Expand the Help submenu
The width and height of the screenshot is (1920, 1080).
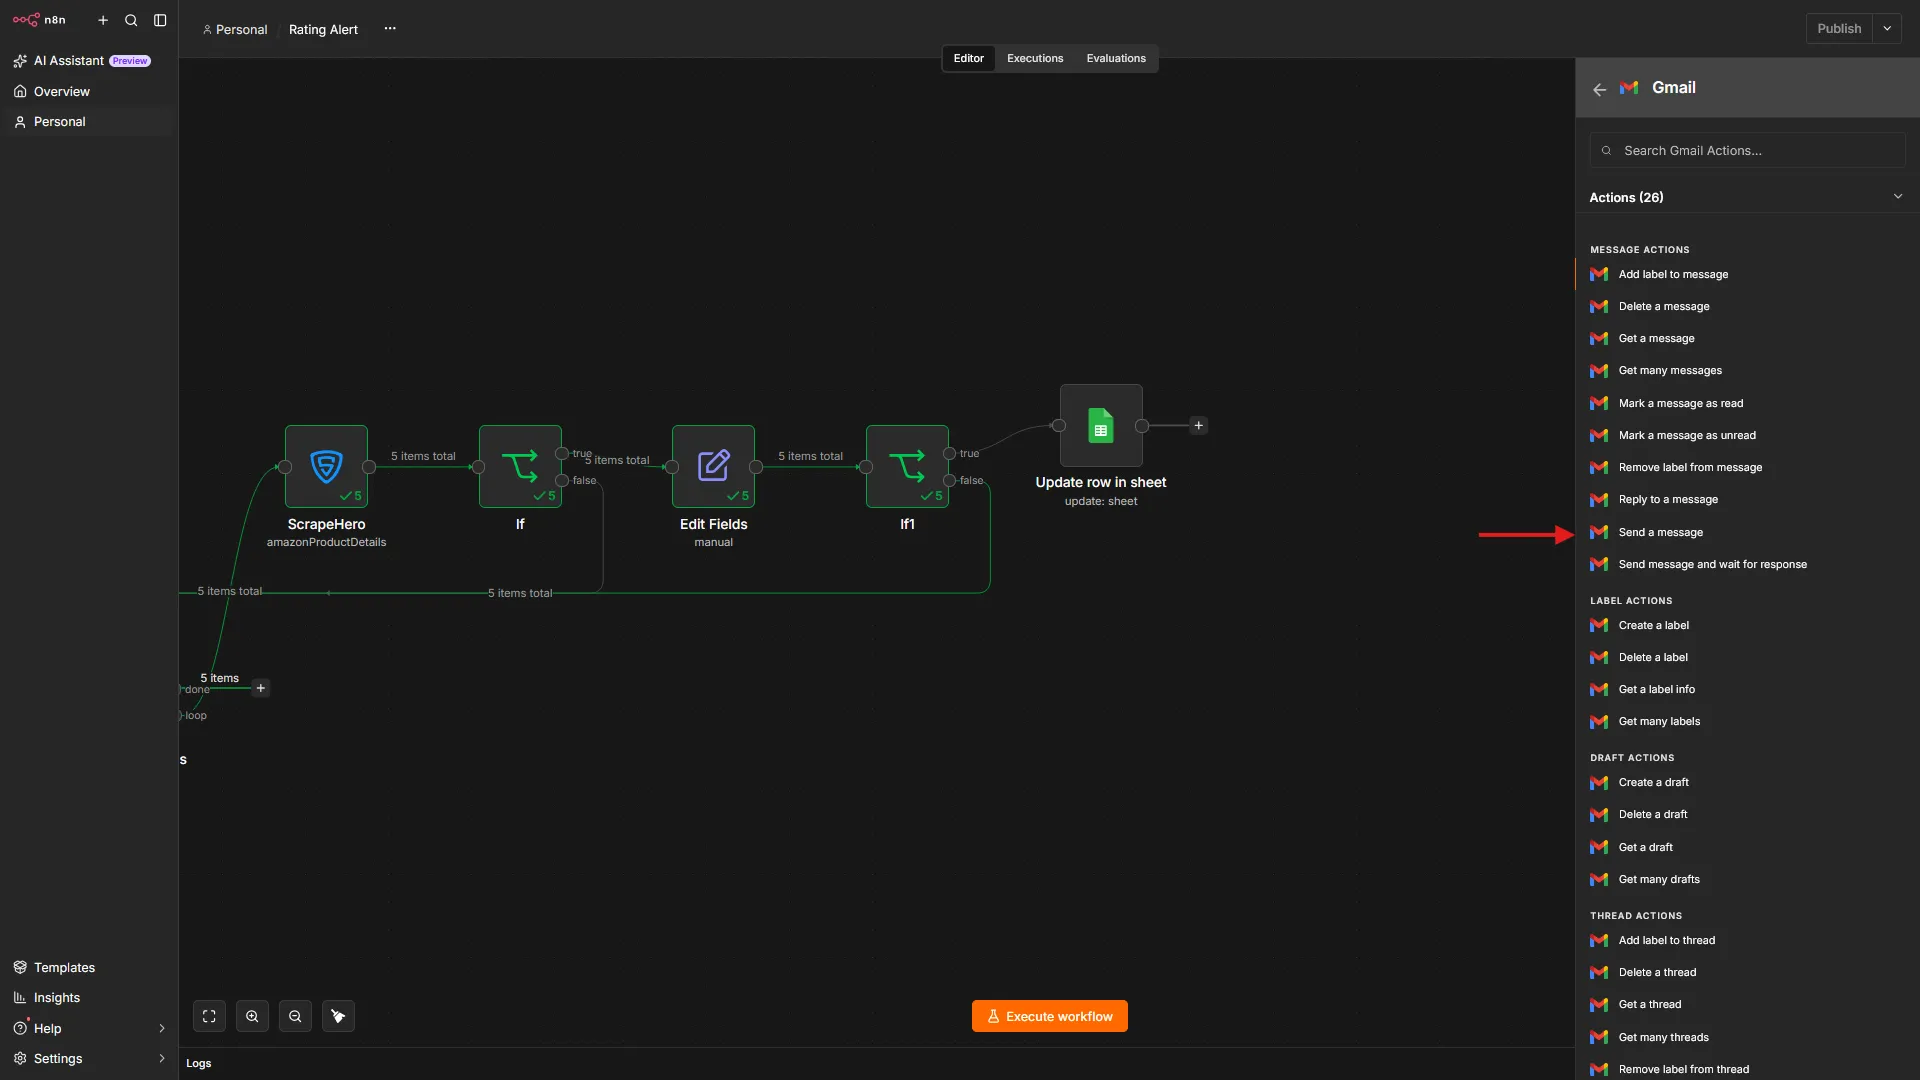tap(161, 1028)
